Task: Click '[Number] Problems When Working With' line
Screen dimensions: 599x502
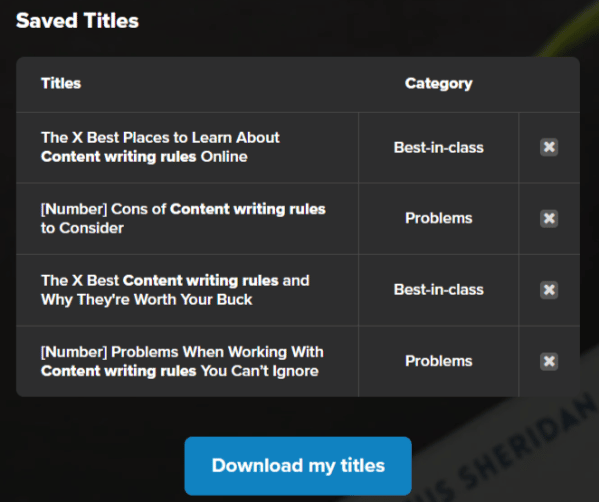Action: pyautogui.click(x=182, y=352)
